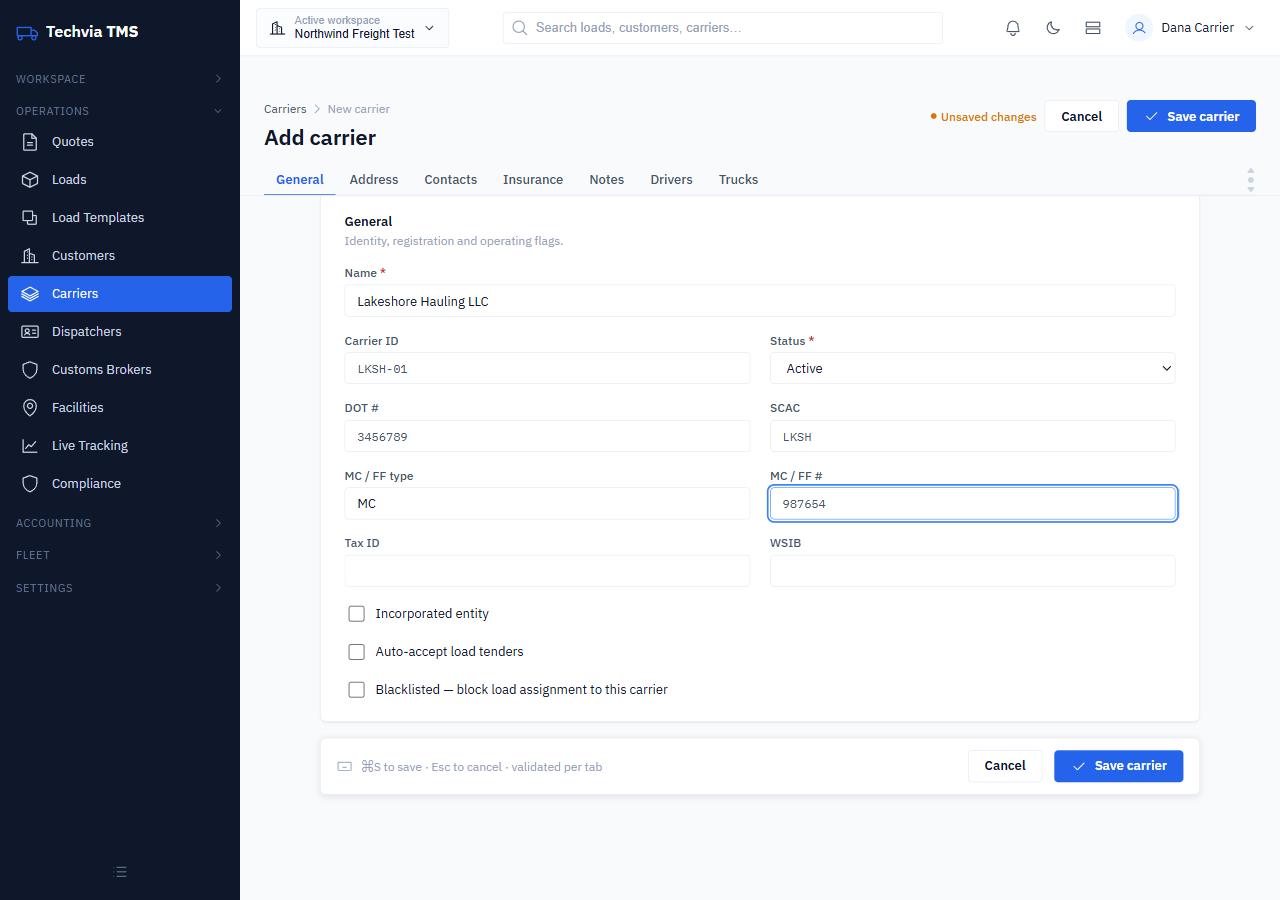Viewport: 1280px width, 900px height.
Task: Toggle dark mode with the moon icon
Action: [1053, 28]
